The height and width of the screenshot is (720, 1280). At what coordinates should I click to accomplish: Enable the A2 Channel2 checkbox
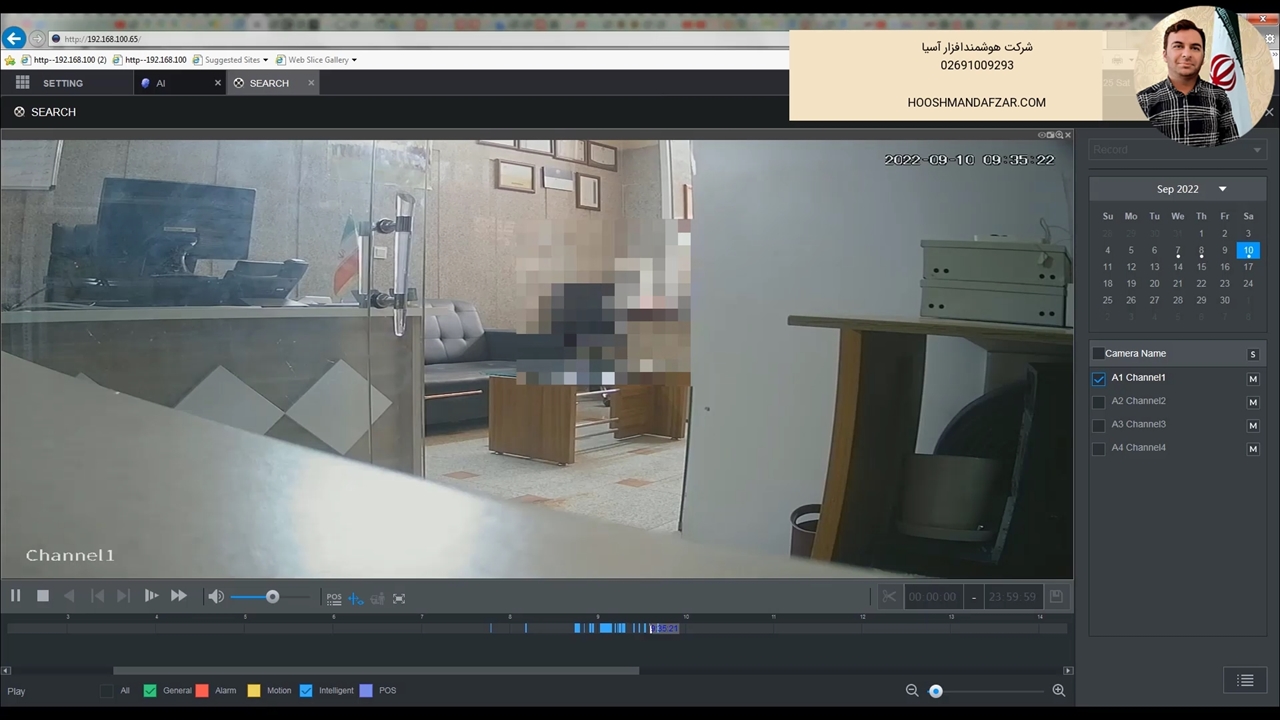pos(1099,402)
